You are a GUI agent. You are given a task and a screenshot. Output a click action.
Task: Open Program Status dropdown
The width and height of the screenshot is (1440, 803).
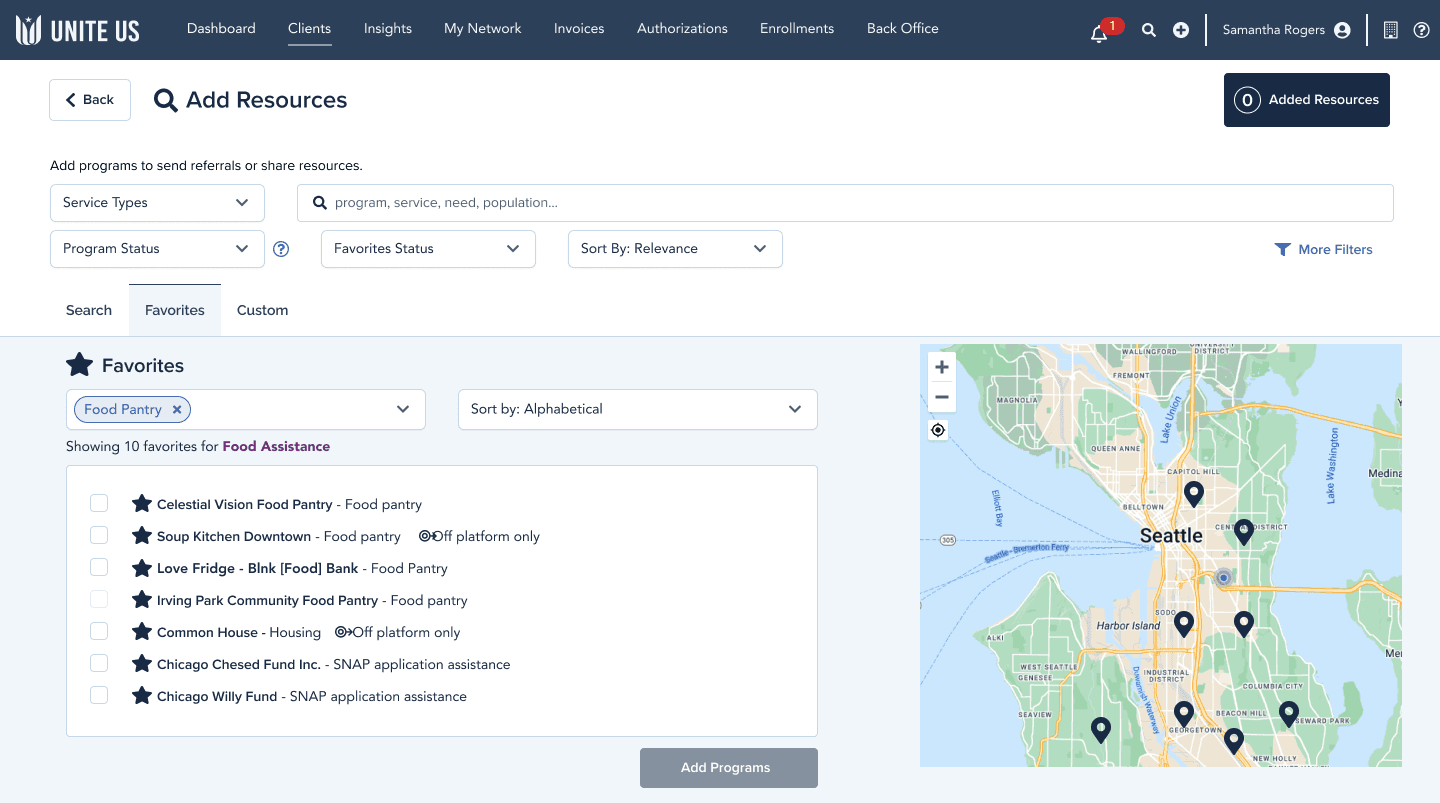[157, 249]
